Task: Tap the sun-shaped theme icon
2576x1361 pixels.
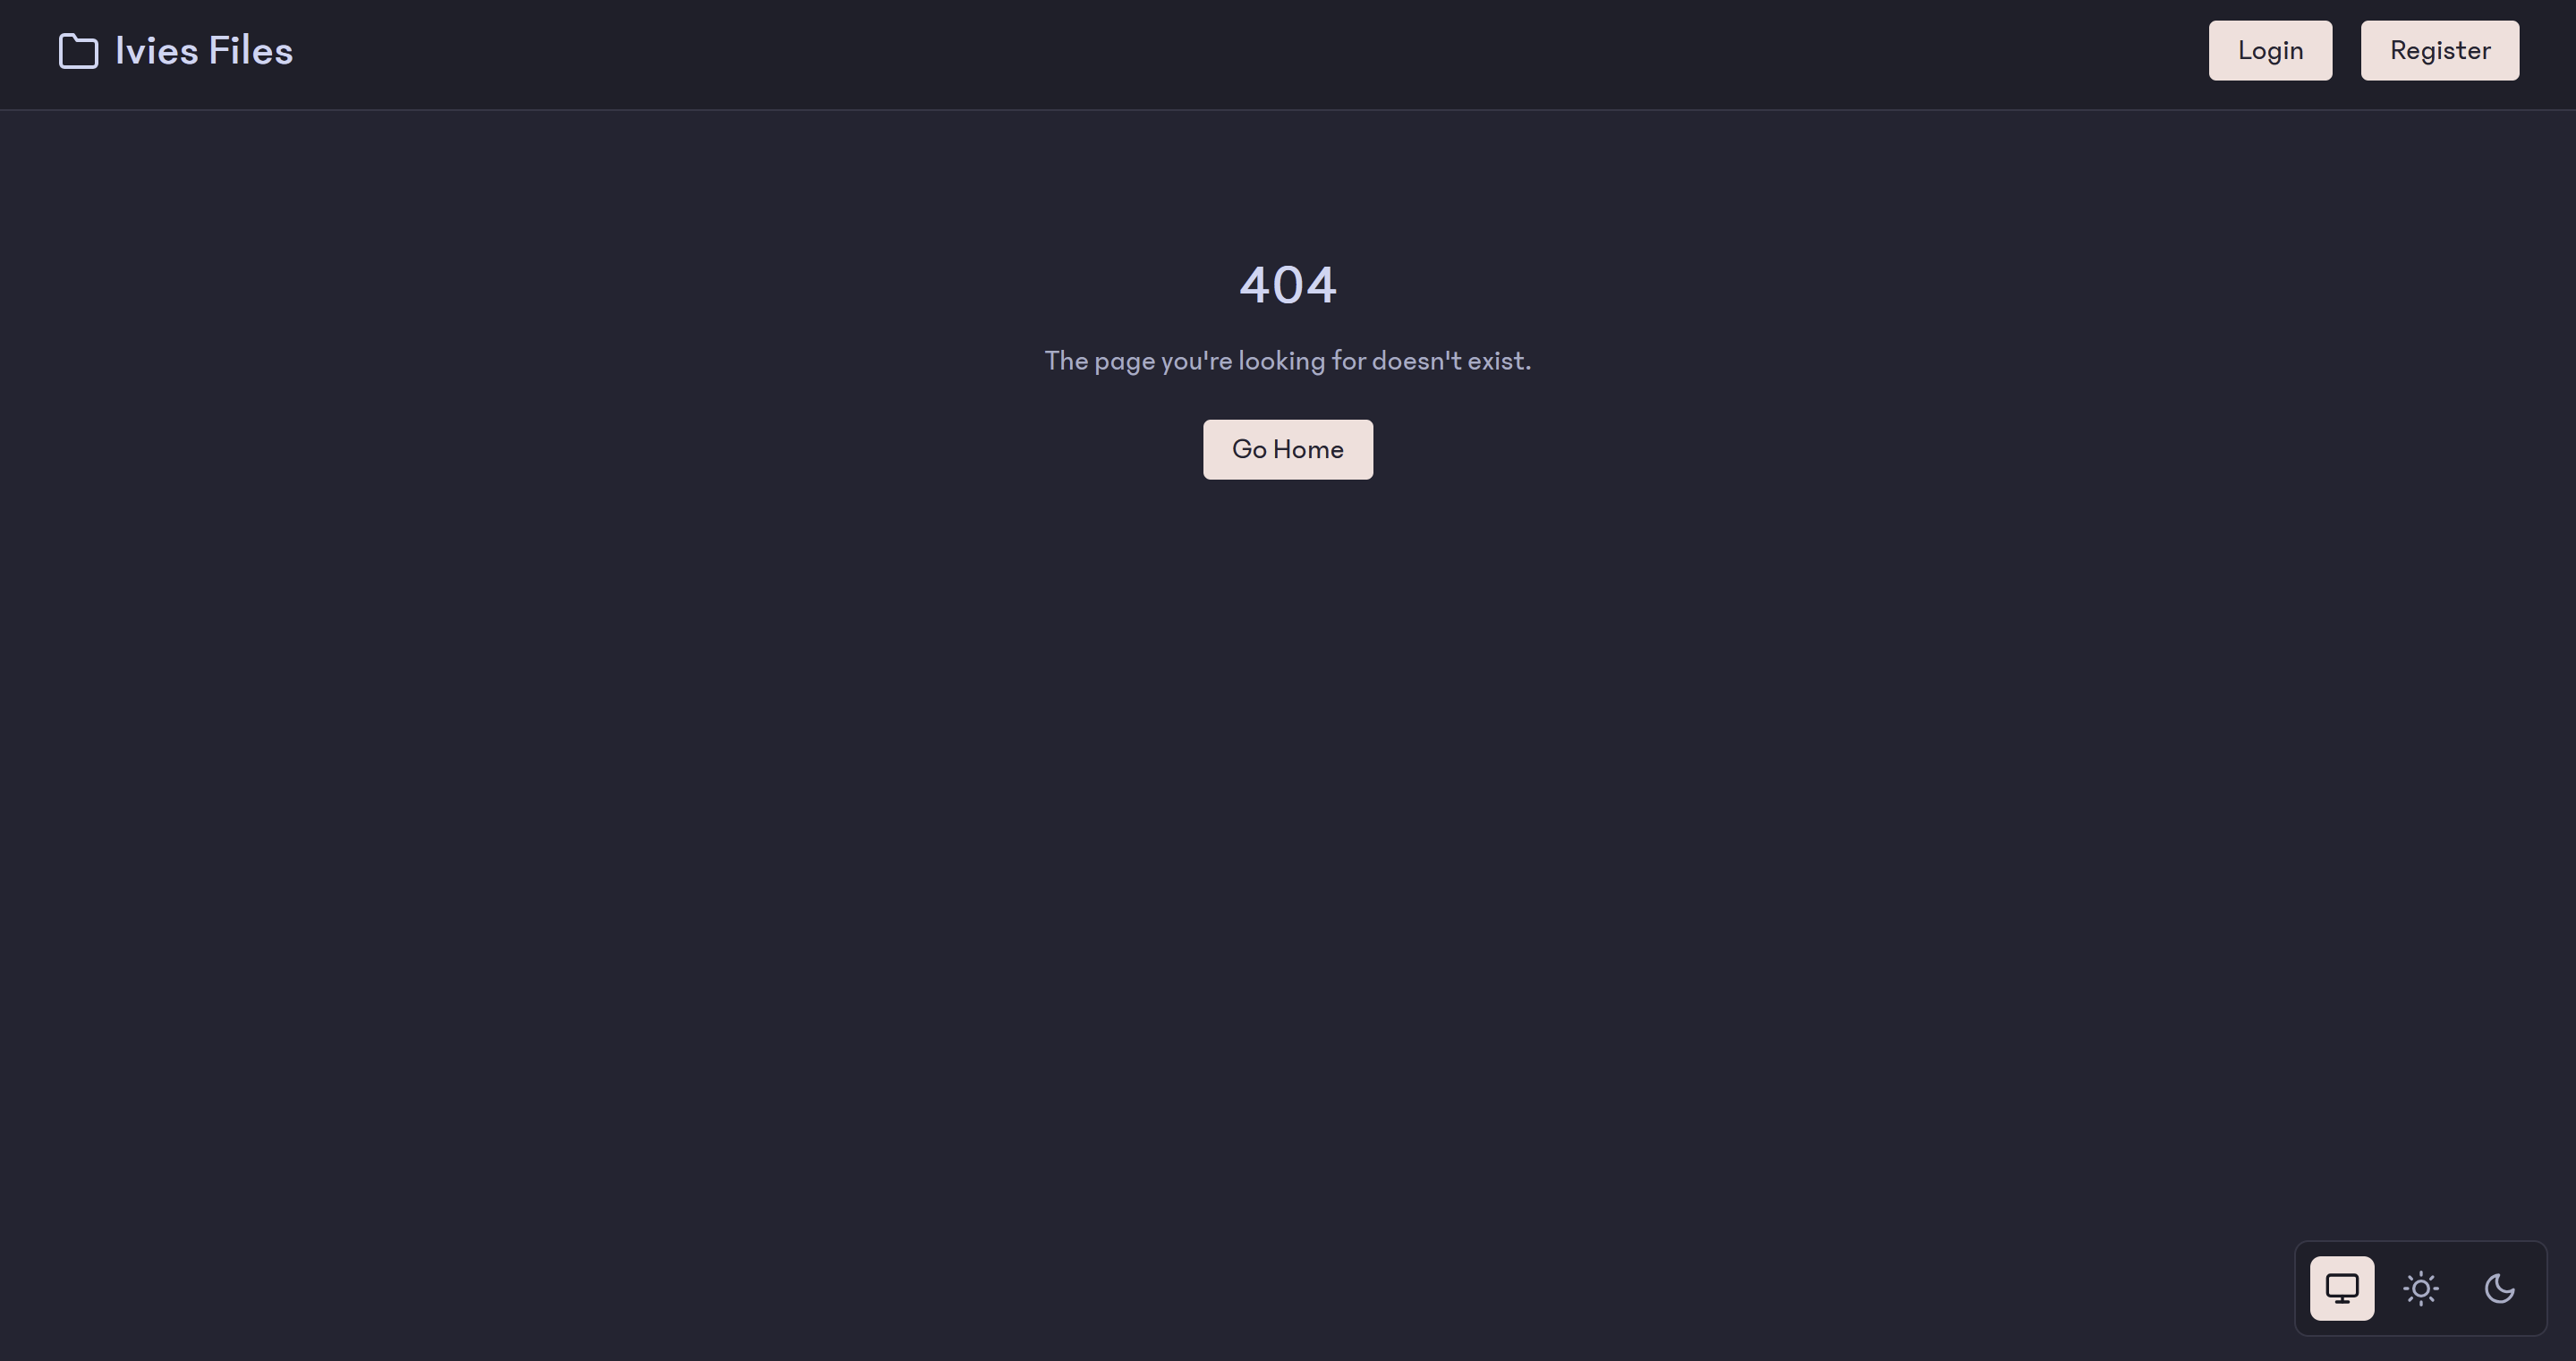Action: (x=2421, y=1288)
